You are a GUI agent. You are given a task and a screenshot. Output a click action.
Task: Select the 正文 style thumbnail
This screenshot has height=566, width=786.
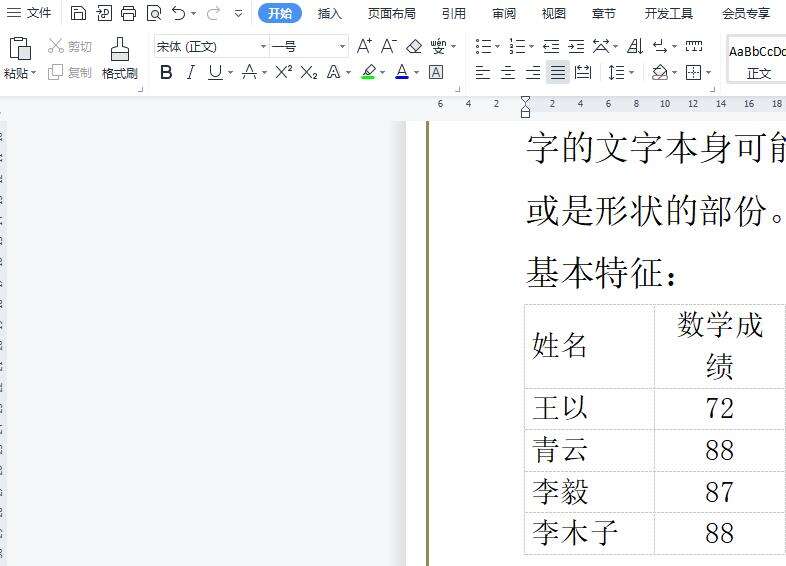tap(757, 60)
